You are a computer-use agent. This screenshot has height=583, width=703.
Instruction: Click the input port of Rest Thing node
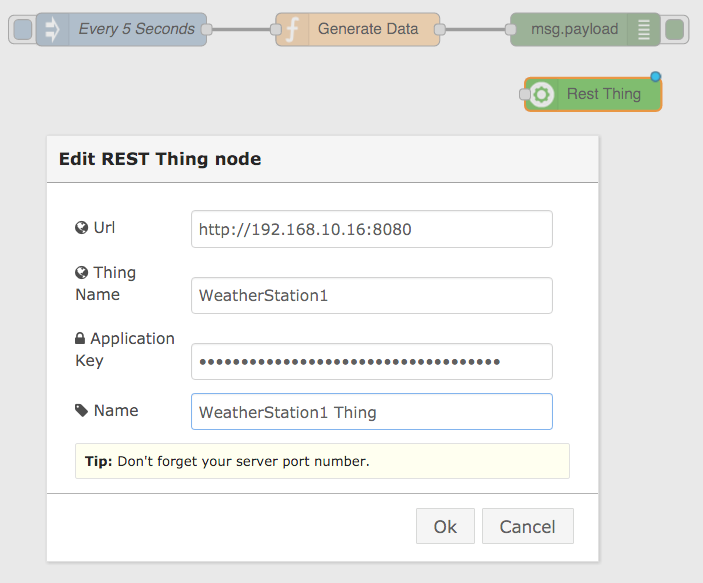[524, 95]
